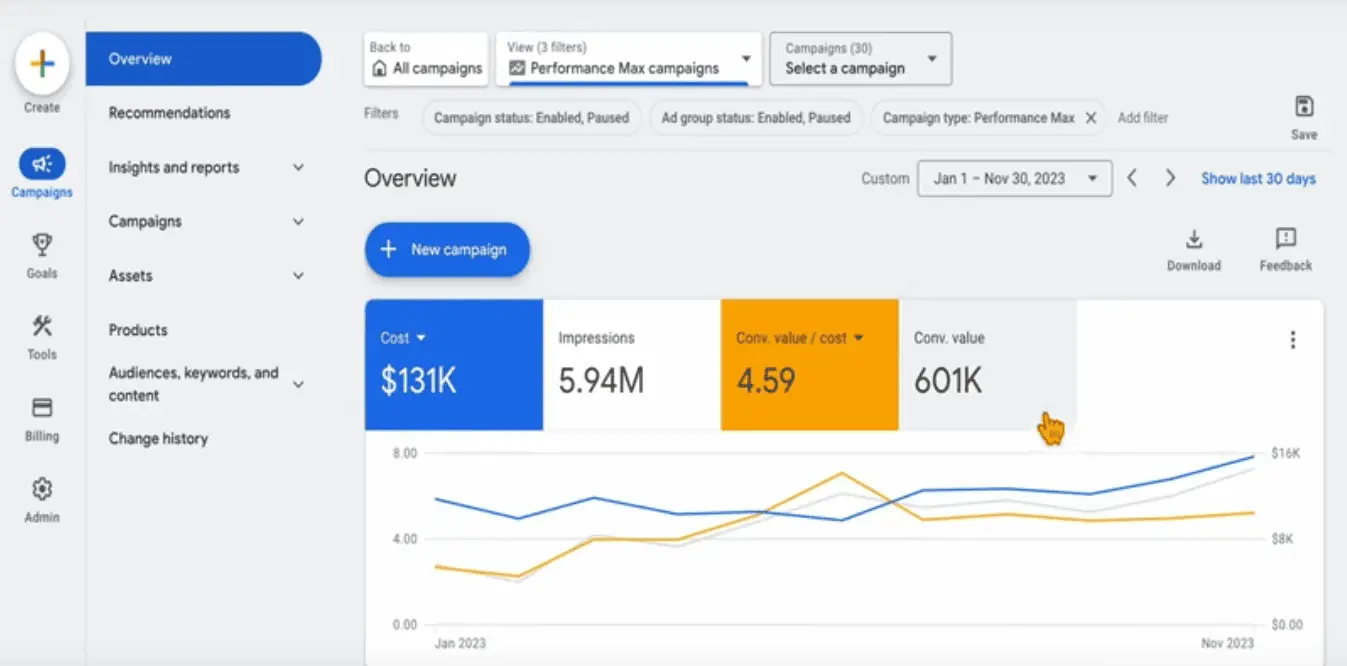The height and width of the screenshot is (666, 1347).
Task: Click Show last 30 days link
Action: coord(1258,179)
